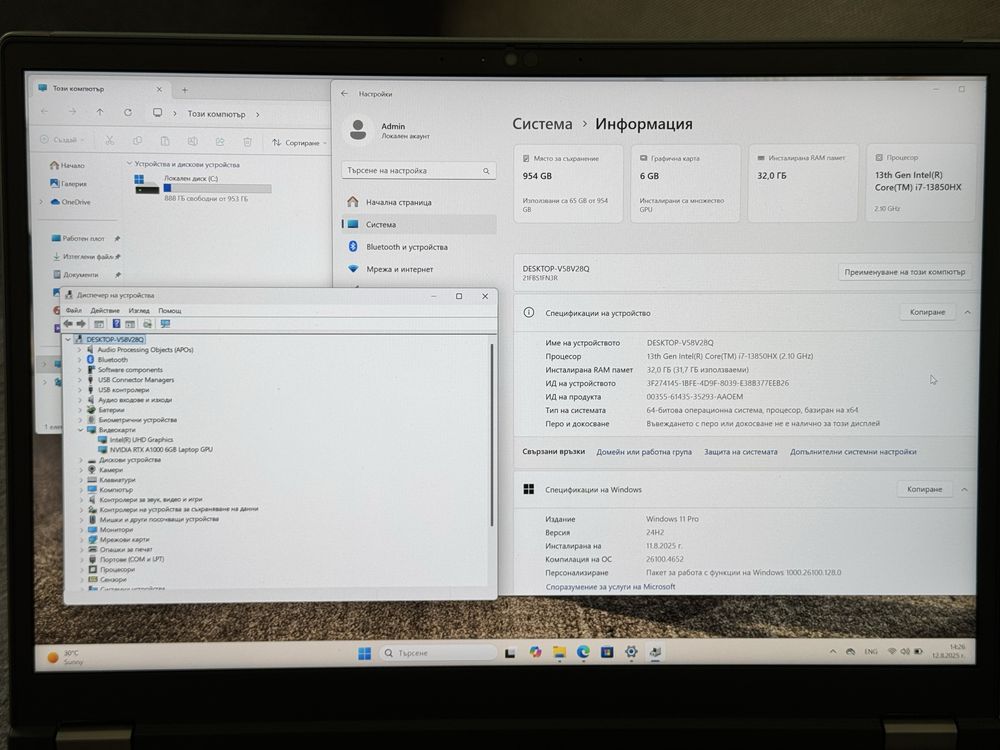Image resolution: width=1000 pixels, height=750 pixels.
Task: Open Помощ menu in Device Manager
Action: tap(170, 310)
